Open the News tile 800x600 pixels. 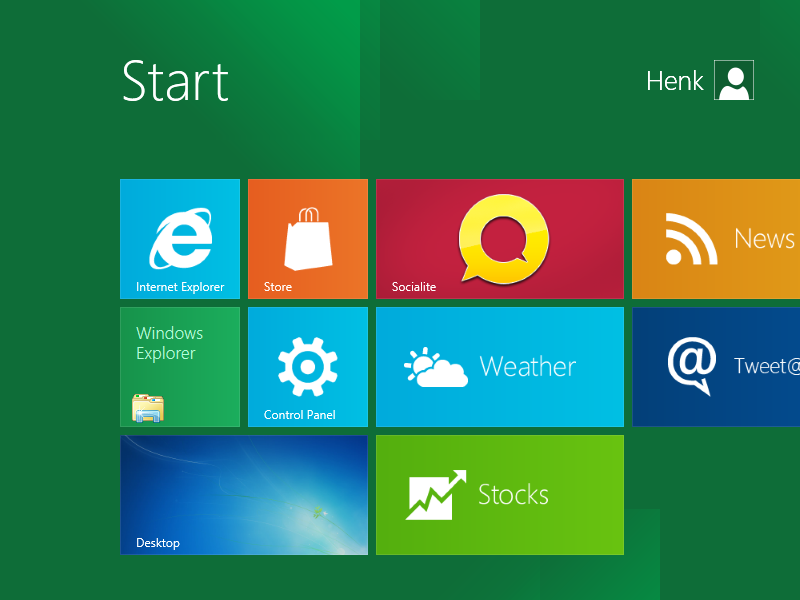(x=715, y=239)
